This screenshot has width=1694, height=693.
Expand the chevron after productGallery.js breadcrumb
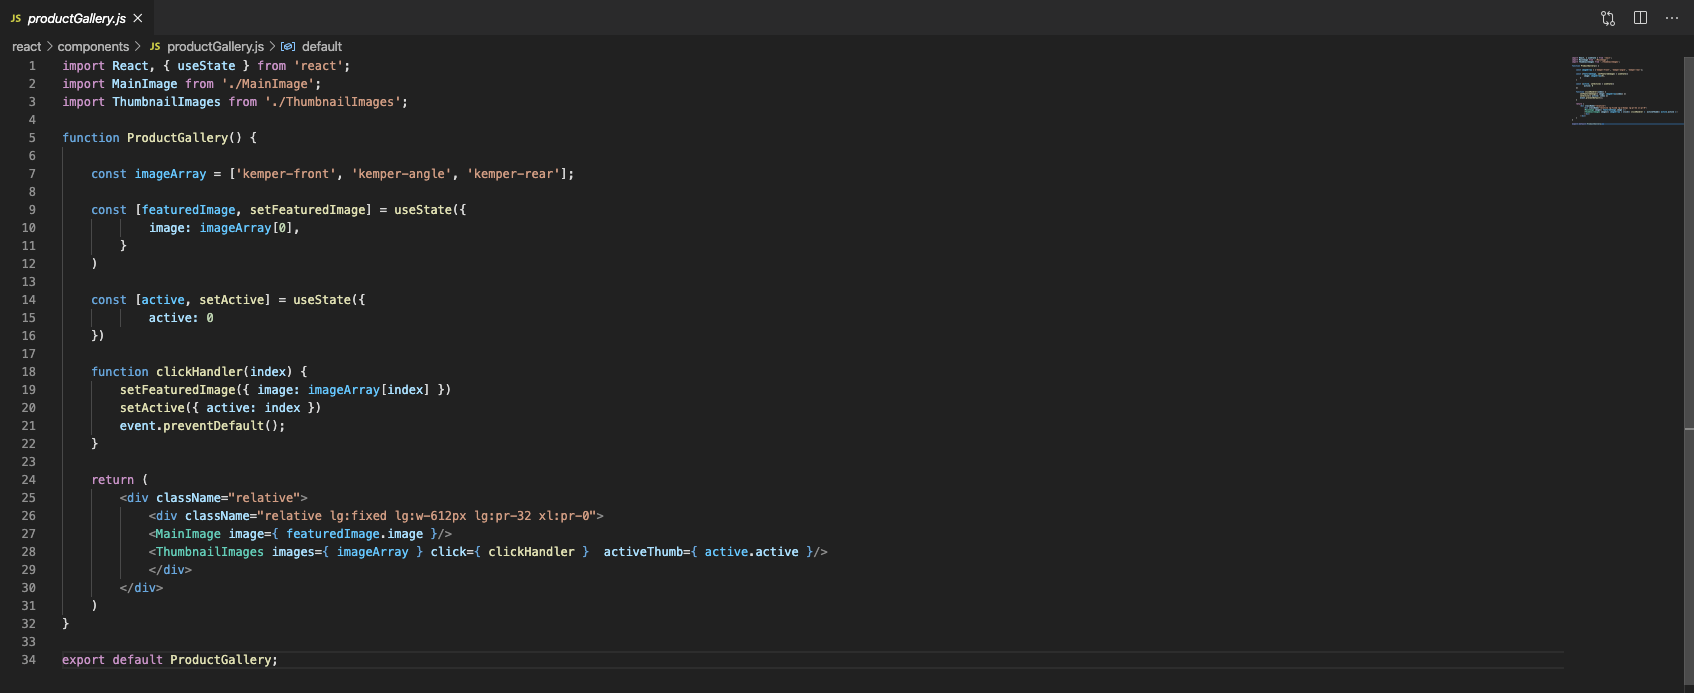coord(272,46)
